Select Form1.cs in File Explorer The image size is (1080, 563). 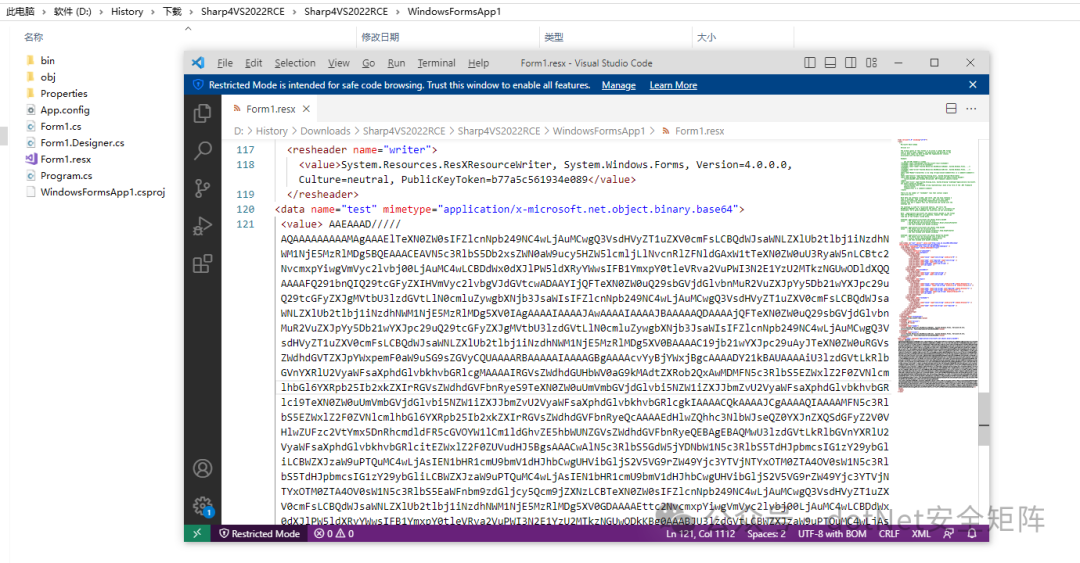[61, 127]
